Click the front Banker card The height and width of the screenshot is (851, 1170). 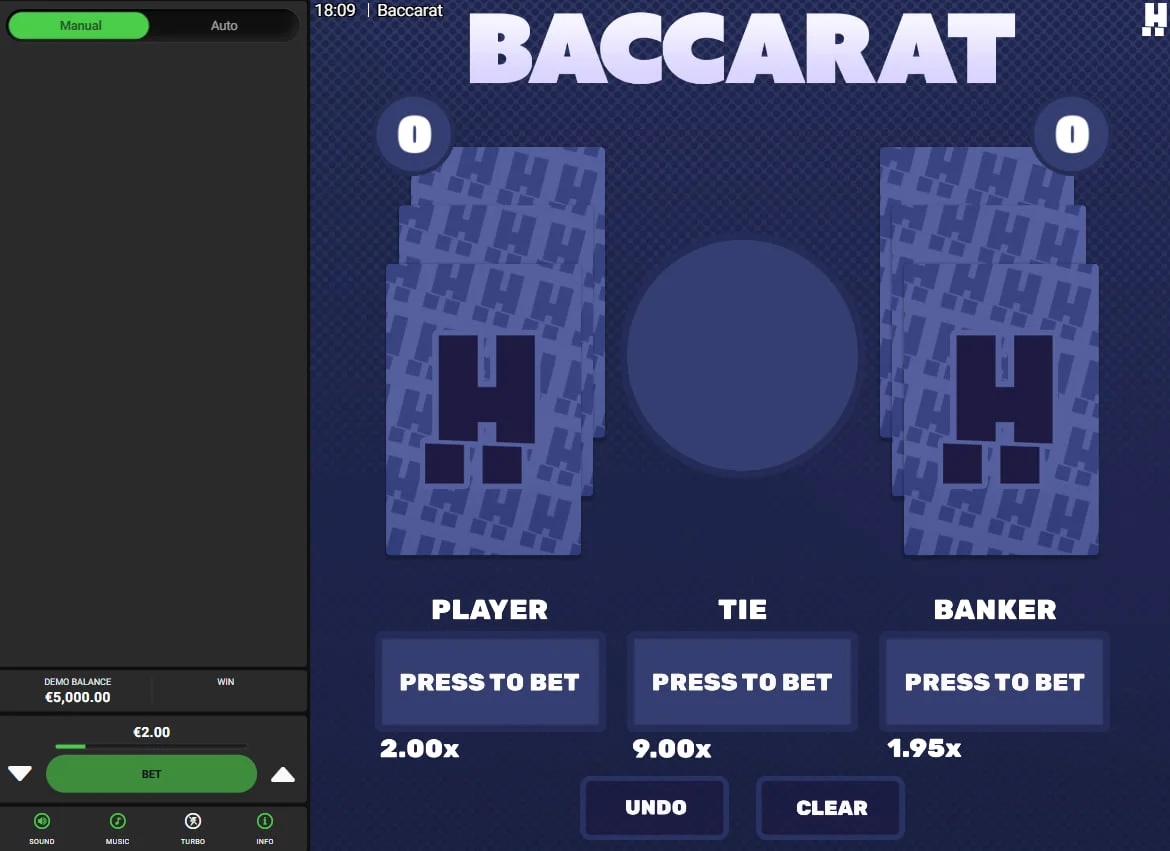point(1001,409)
